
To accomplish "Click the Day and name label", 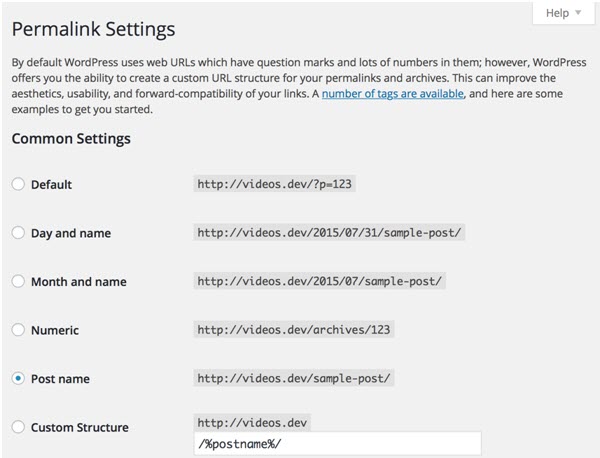I will click(71, 233).
